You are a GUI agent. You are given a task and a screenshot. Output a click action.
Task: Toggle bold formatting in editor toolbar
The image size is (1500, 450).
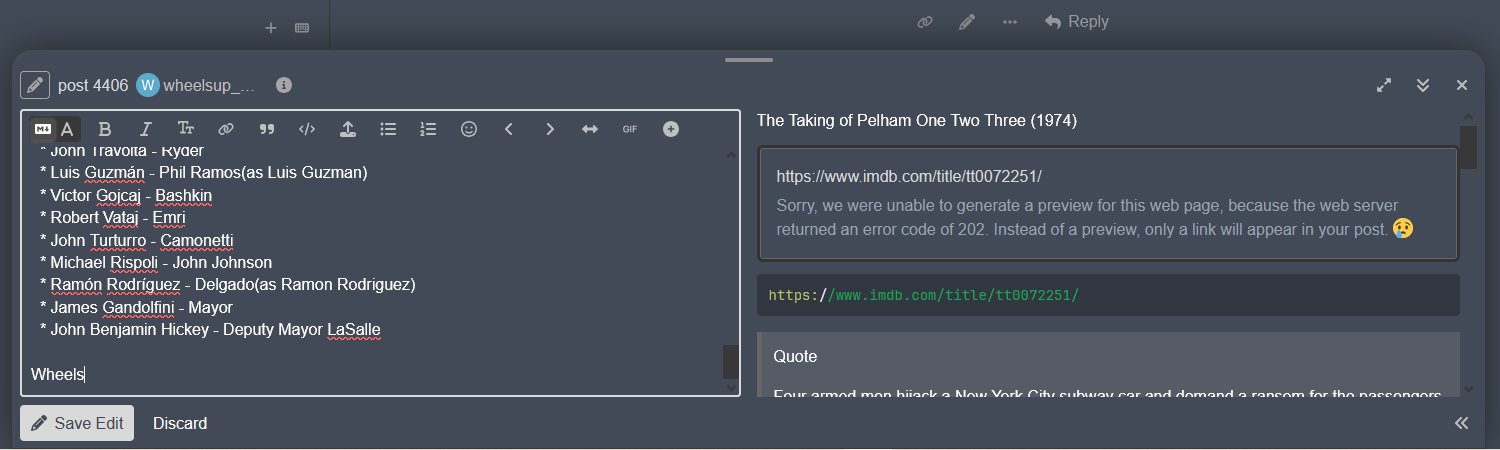tap(105, 129)
